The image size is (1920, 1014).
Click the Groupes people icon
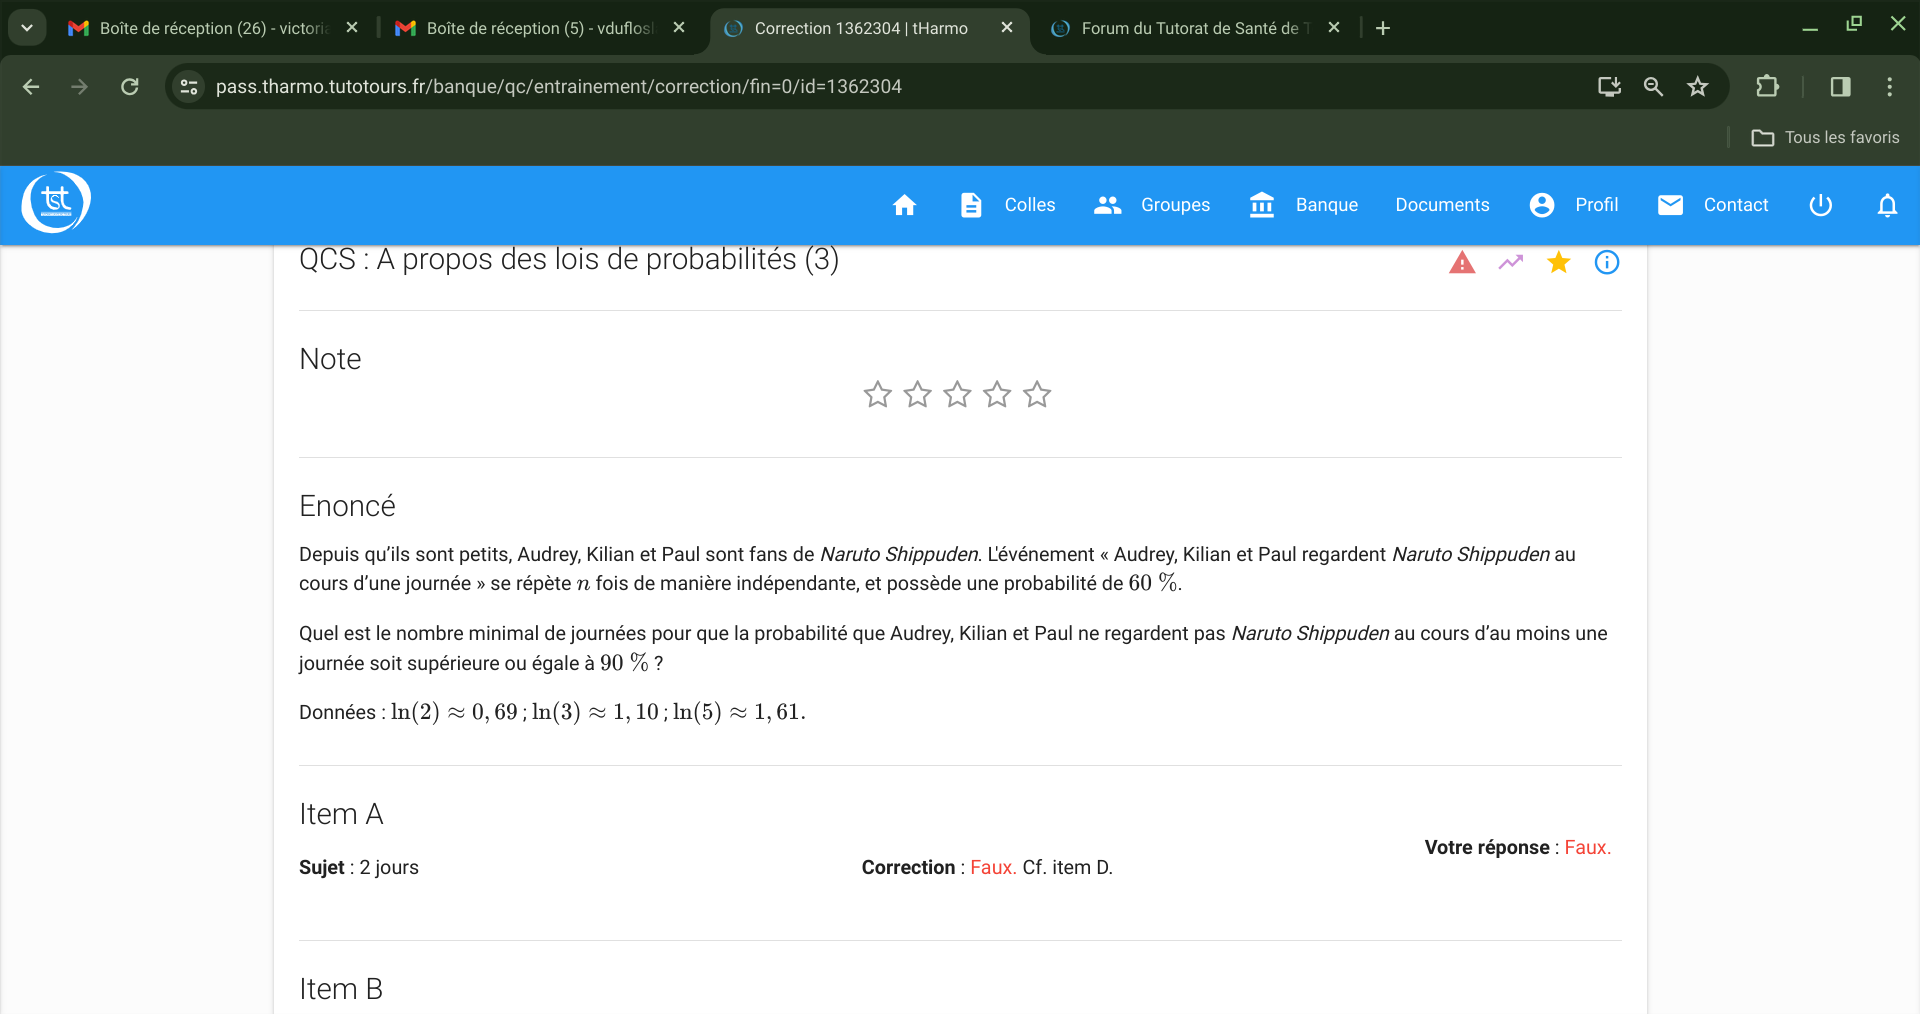tap(1107, 205)
